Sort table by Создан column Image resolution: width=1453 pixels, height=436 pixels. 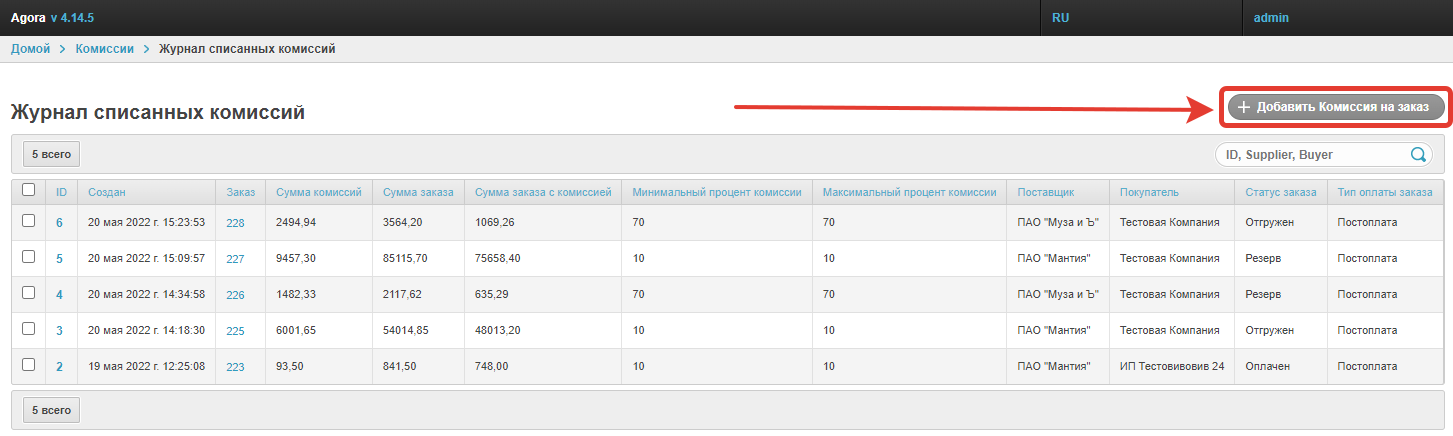pos(107,192)
